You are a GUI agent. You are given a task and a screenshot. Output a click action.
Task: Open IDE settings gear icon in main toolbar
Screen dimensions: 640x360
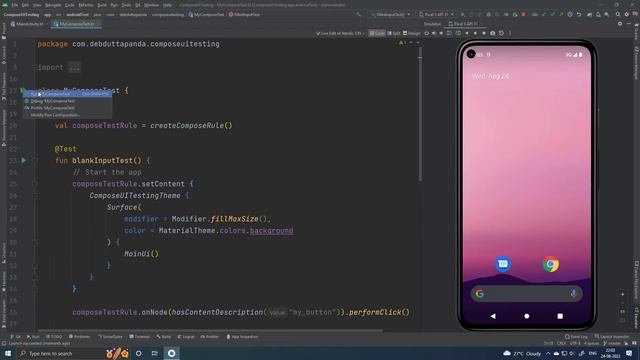tap(627, 14)
